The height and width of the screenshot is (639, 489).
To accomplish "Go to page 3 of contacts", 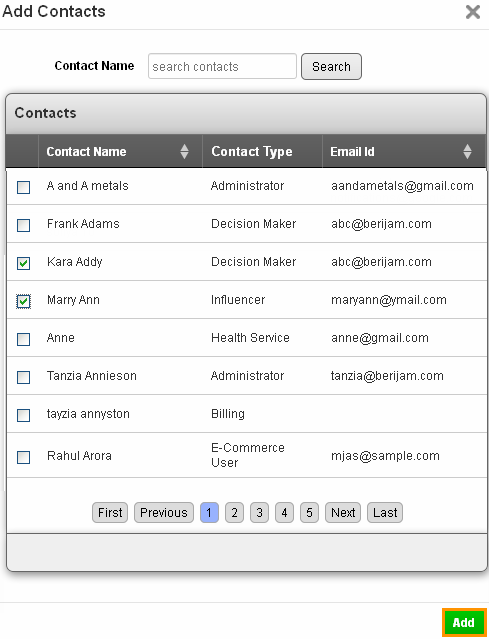I will pos(260,512).
